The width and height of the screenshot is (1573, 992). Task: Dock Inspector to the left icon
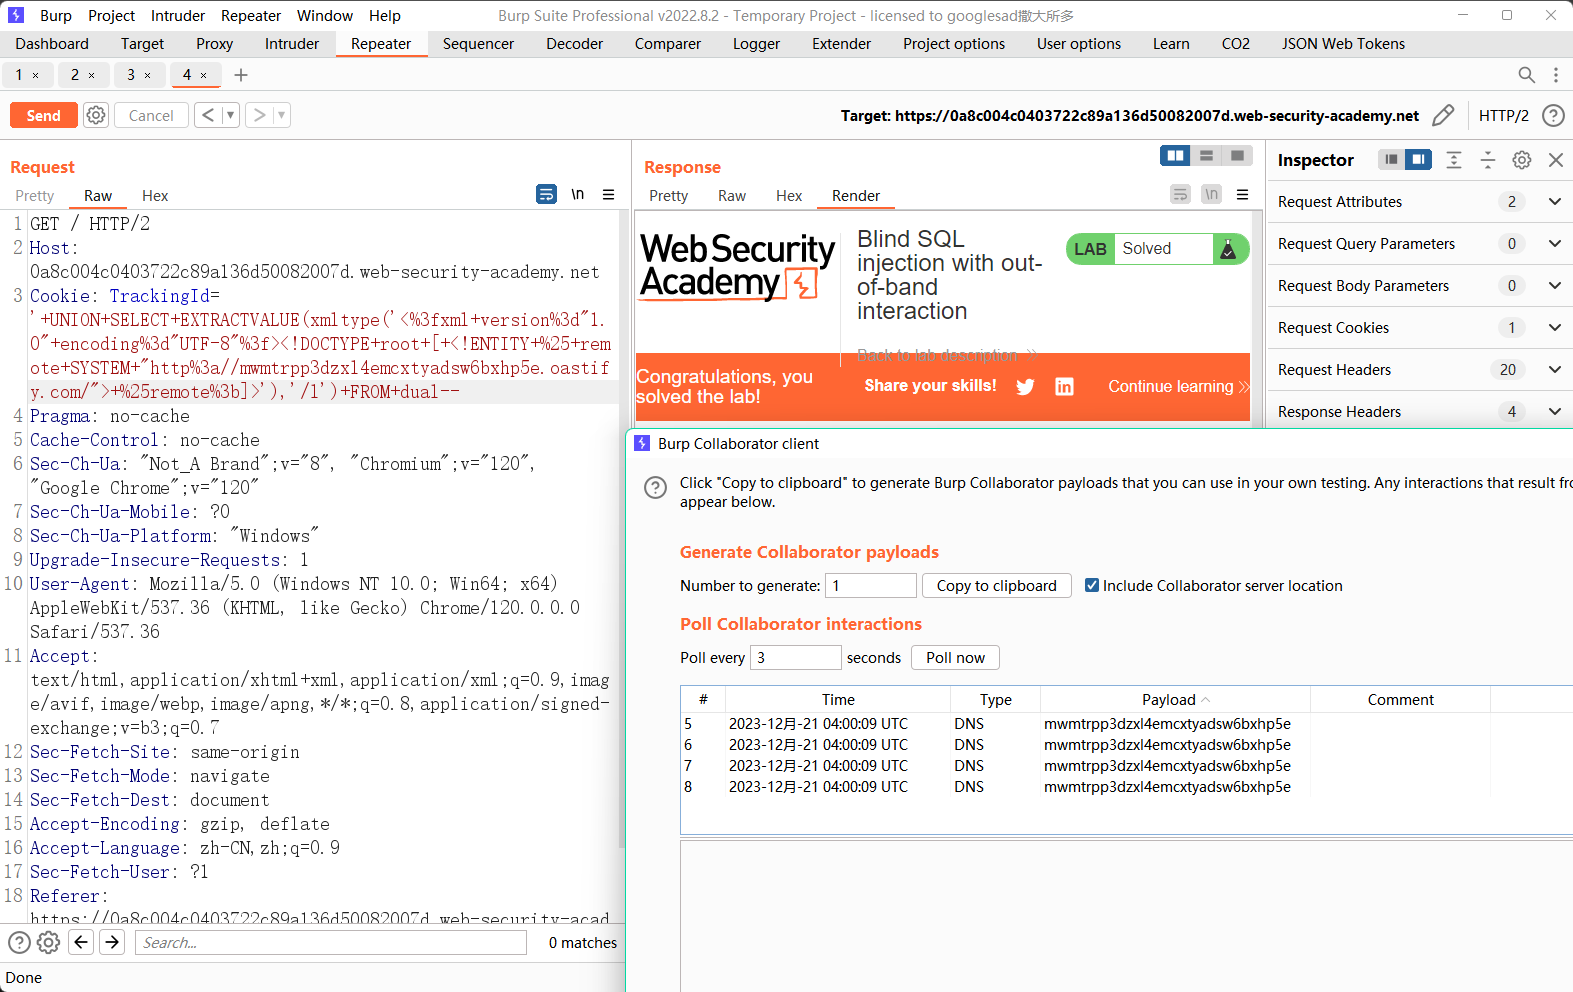point(1391,160)
